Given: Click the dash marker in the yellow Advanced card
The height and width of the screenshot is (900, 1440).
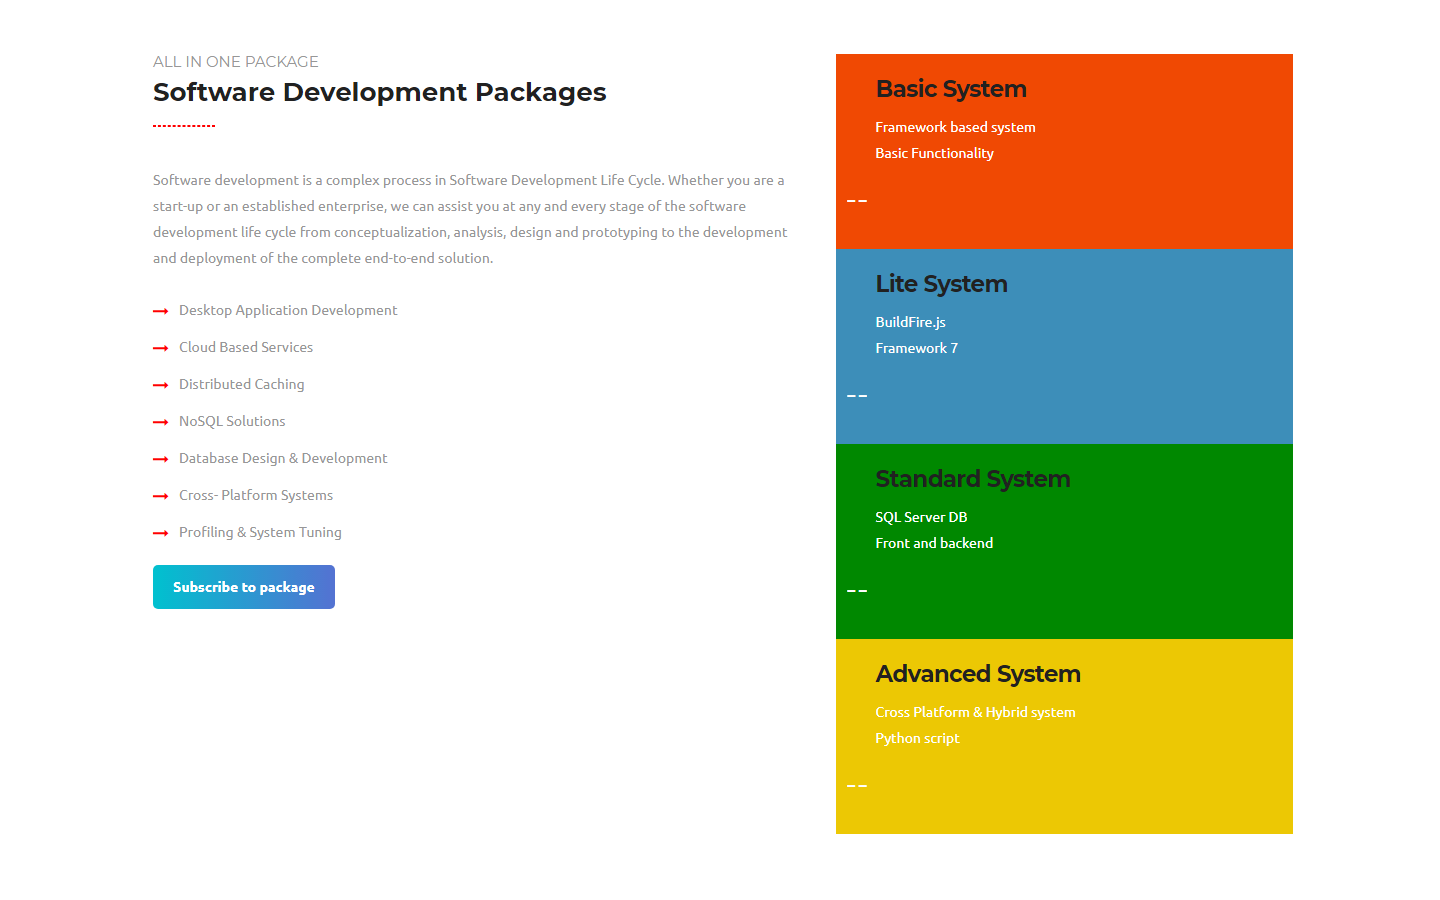Looking at the screenshot, I should pyautogui.click(x=857, y=786).
